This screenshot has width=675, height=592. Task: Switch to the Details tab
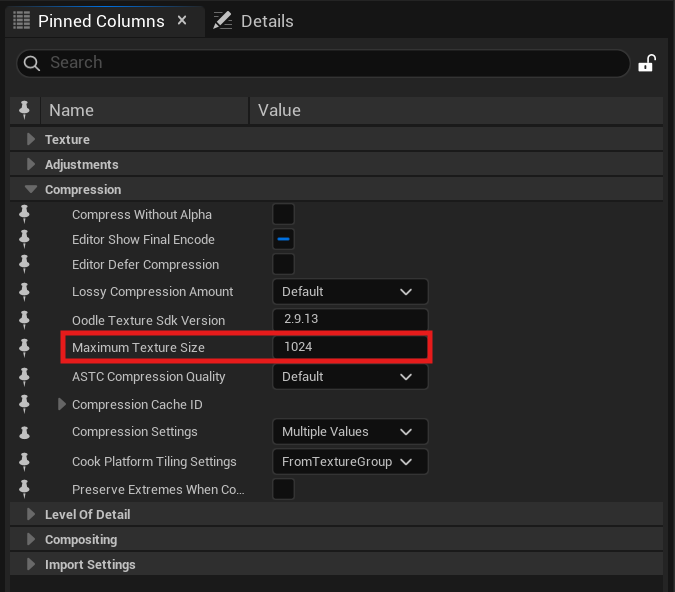click(x=254, y=21)
